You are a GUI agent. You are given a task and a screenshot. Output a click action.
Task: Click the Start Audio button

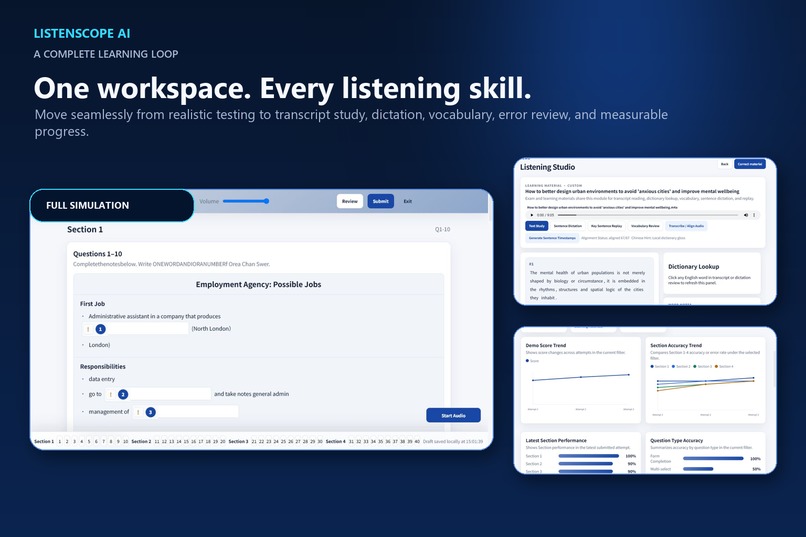(x=453, y=415)
